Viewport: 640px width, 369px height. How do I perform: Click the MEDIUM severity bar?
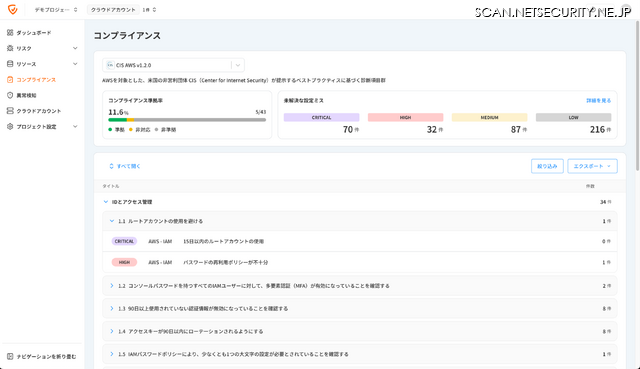pyautogui.click(x=489, y=117)
